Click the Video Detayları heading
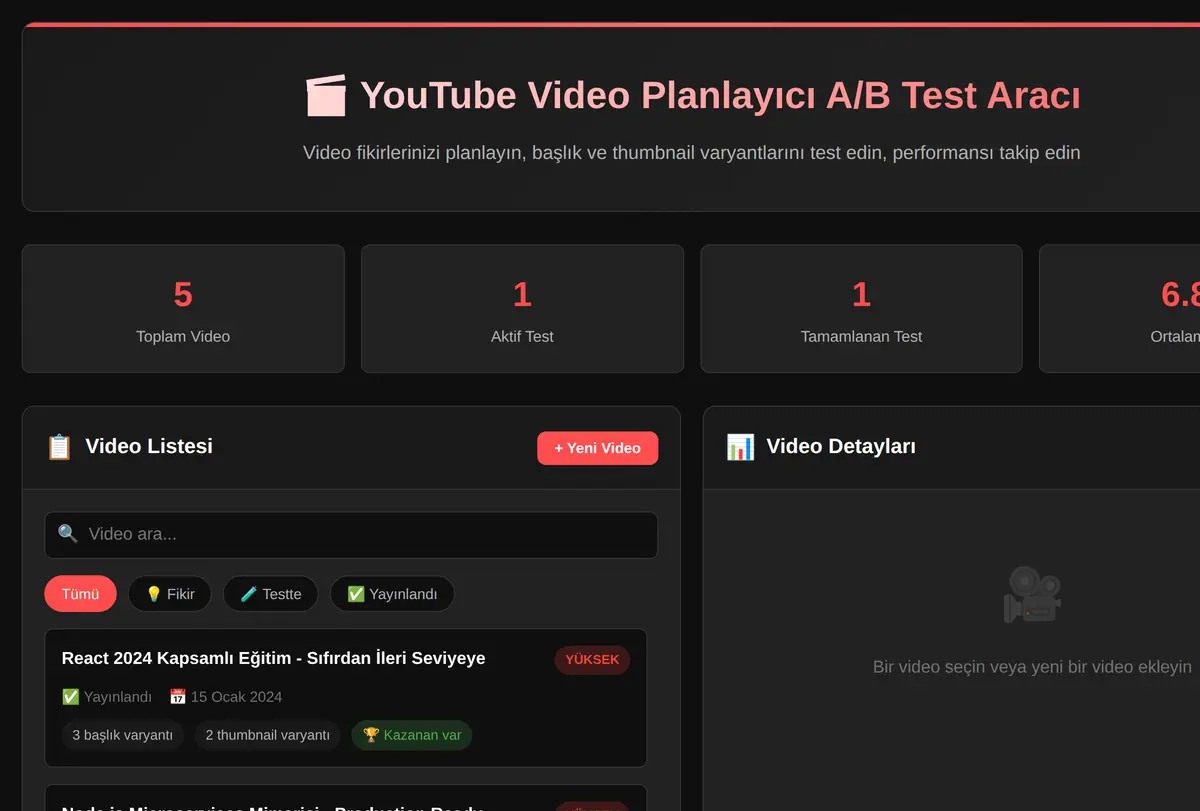 coord(841,446)
